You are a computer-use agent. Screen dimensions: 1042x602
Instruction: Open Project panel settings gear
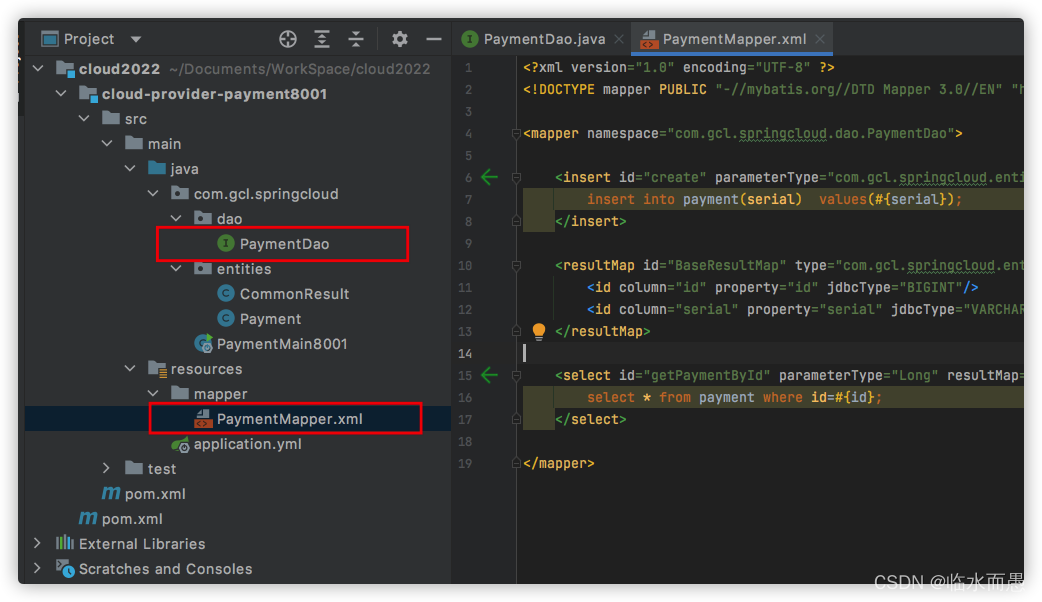(399, 39)
